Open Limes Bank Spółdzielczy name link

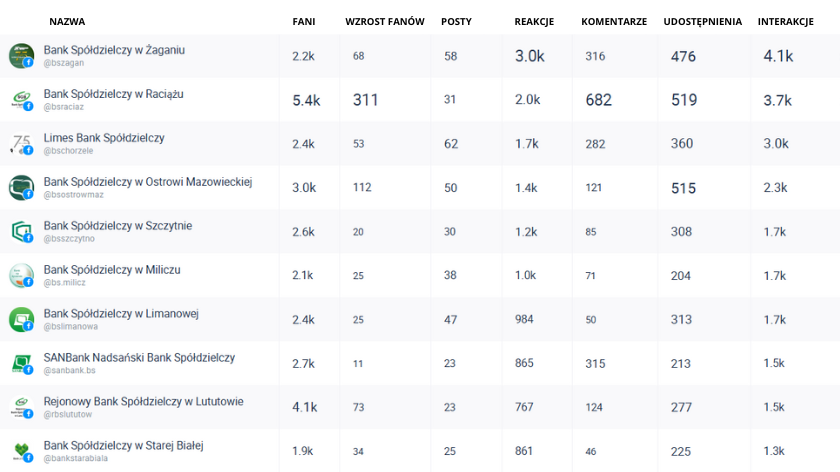104,138
